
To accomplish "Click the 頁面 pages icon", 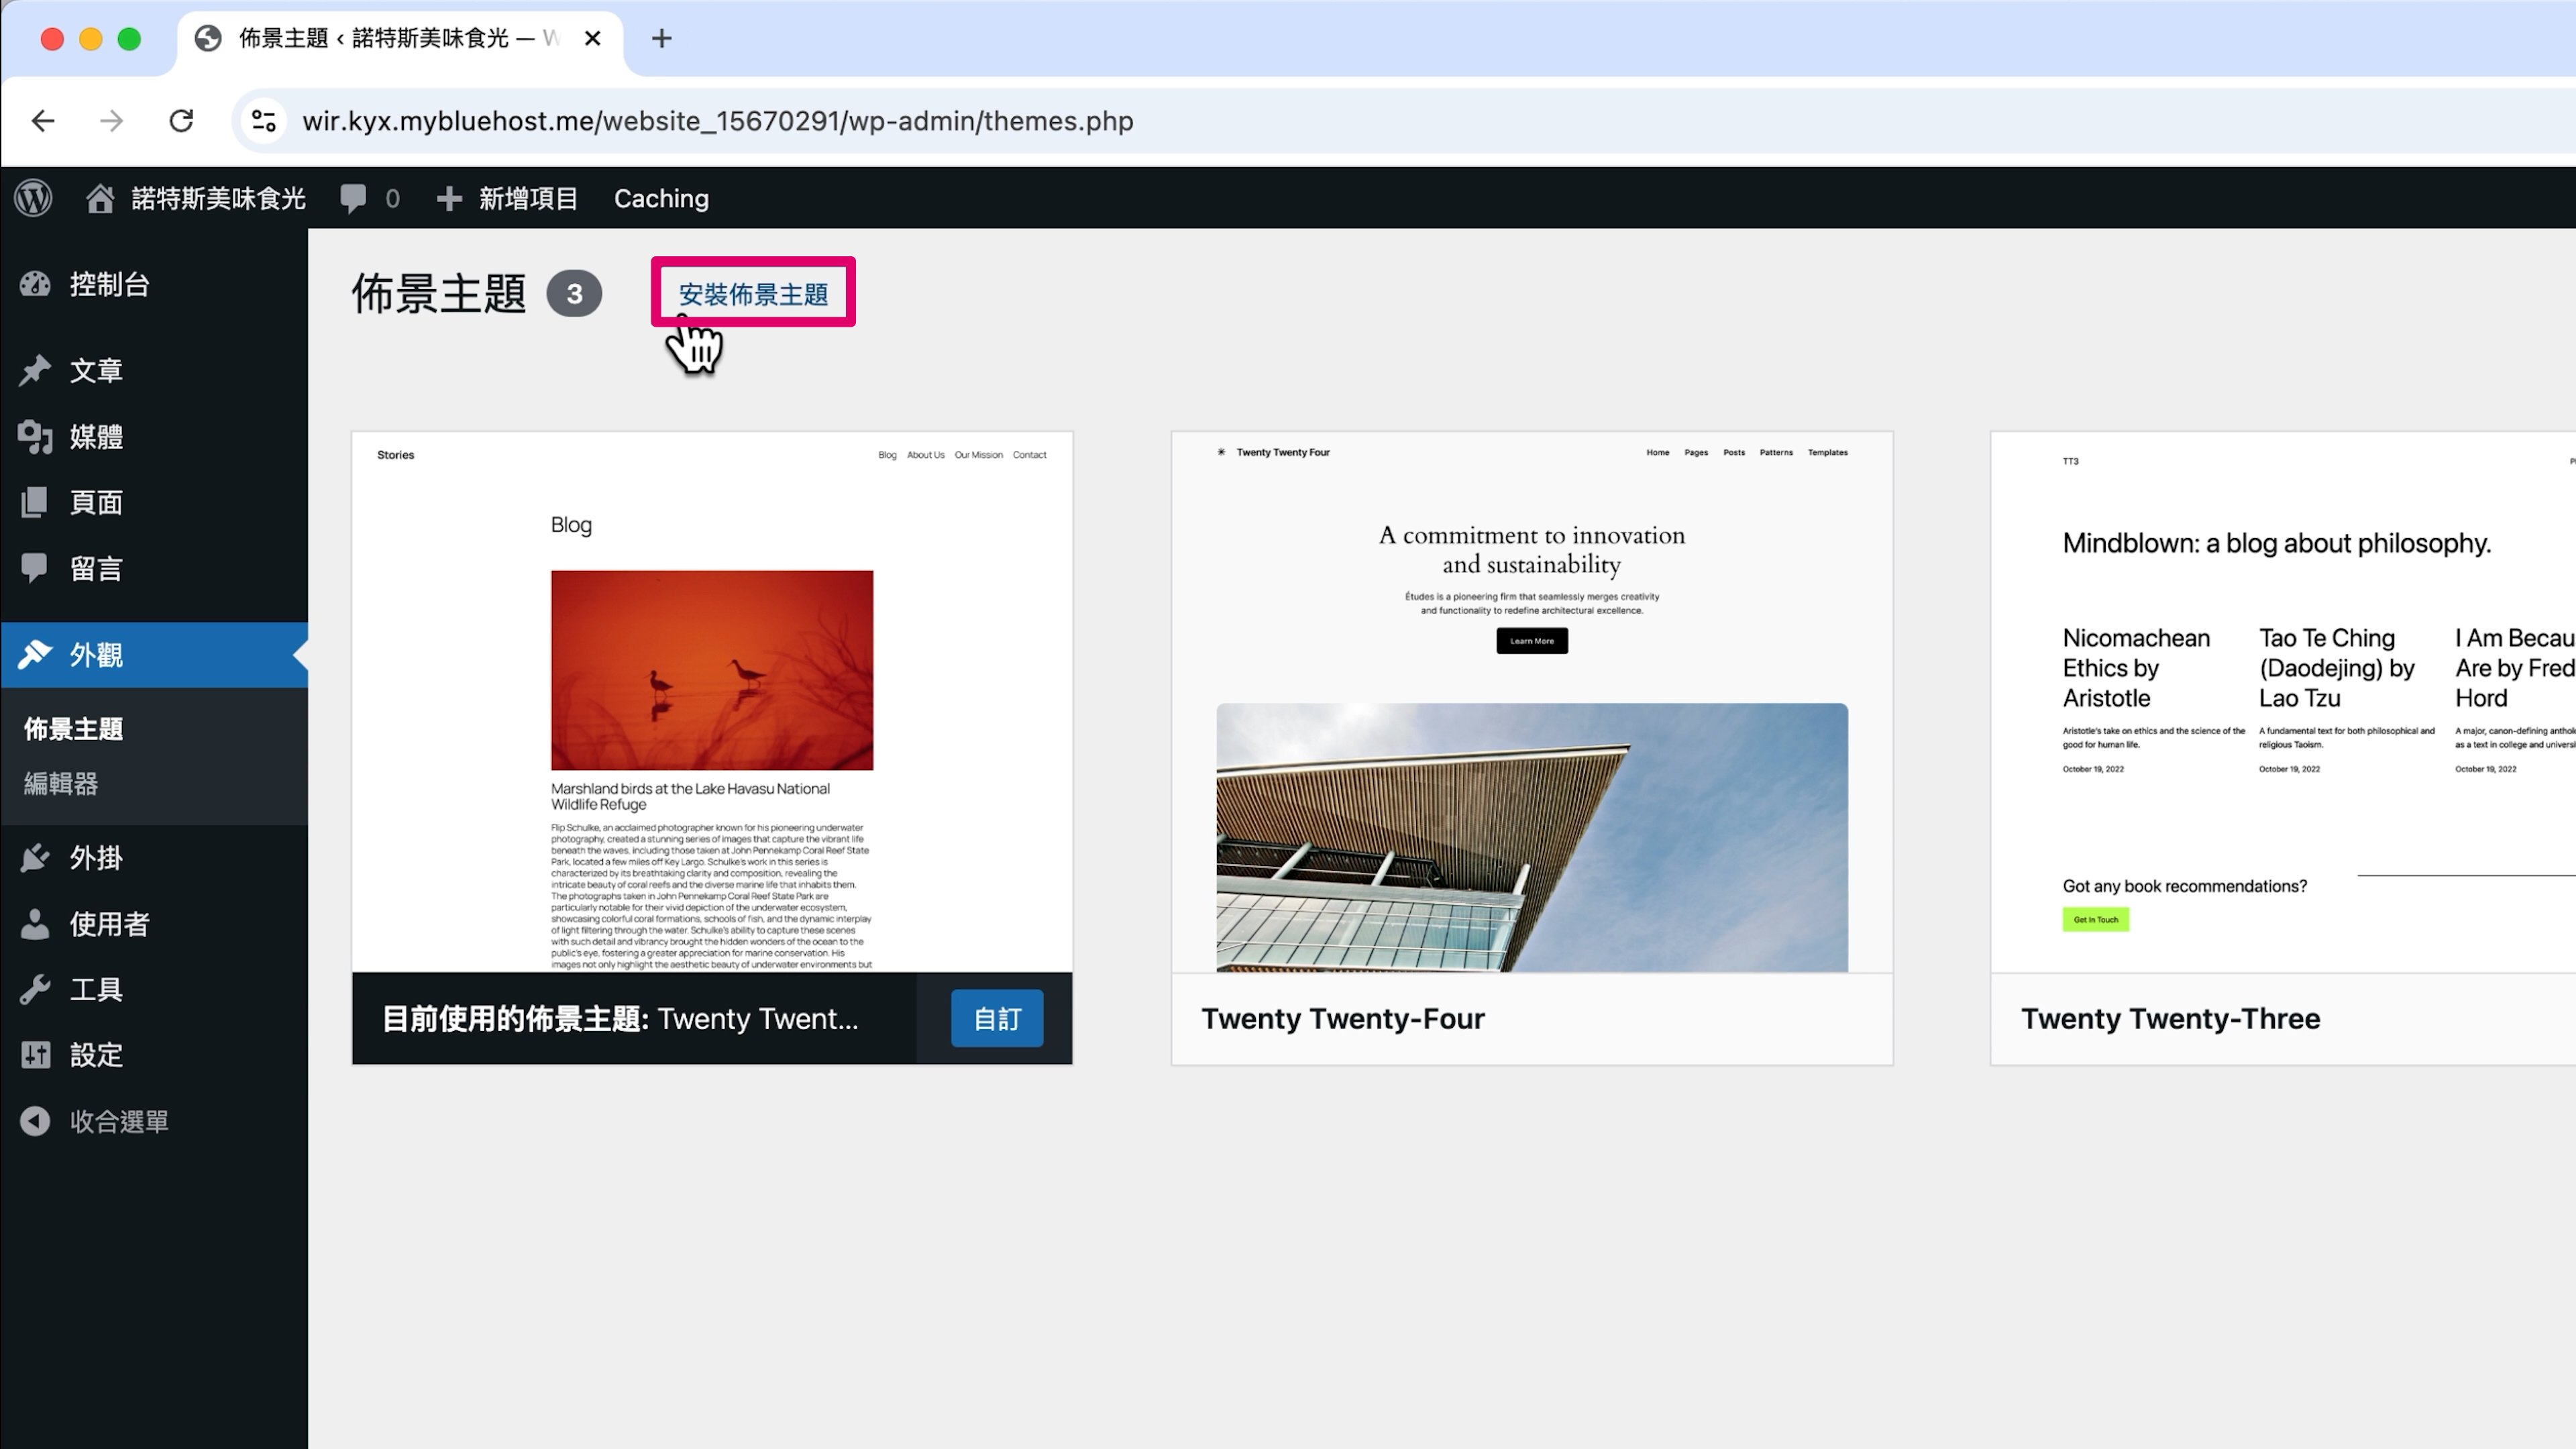I will (x=35, y=502).
